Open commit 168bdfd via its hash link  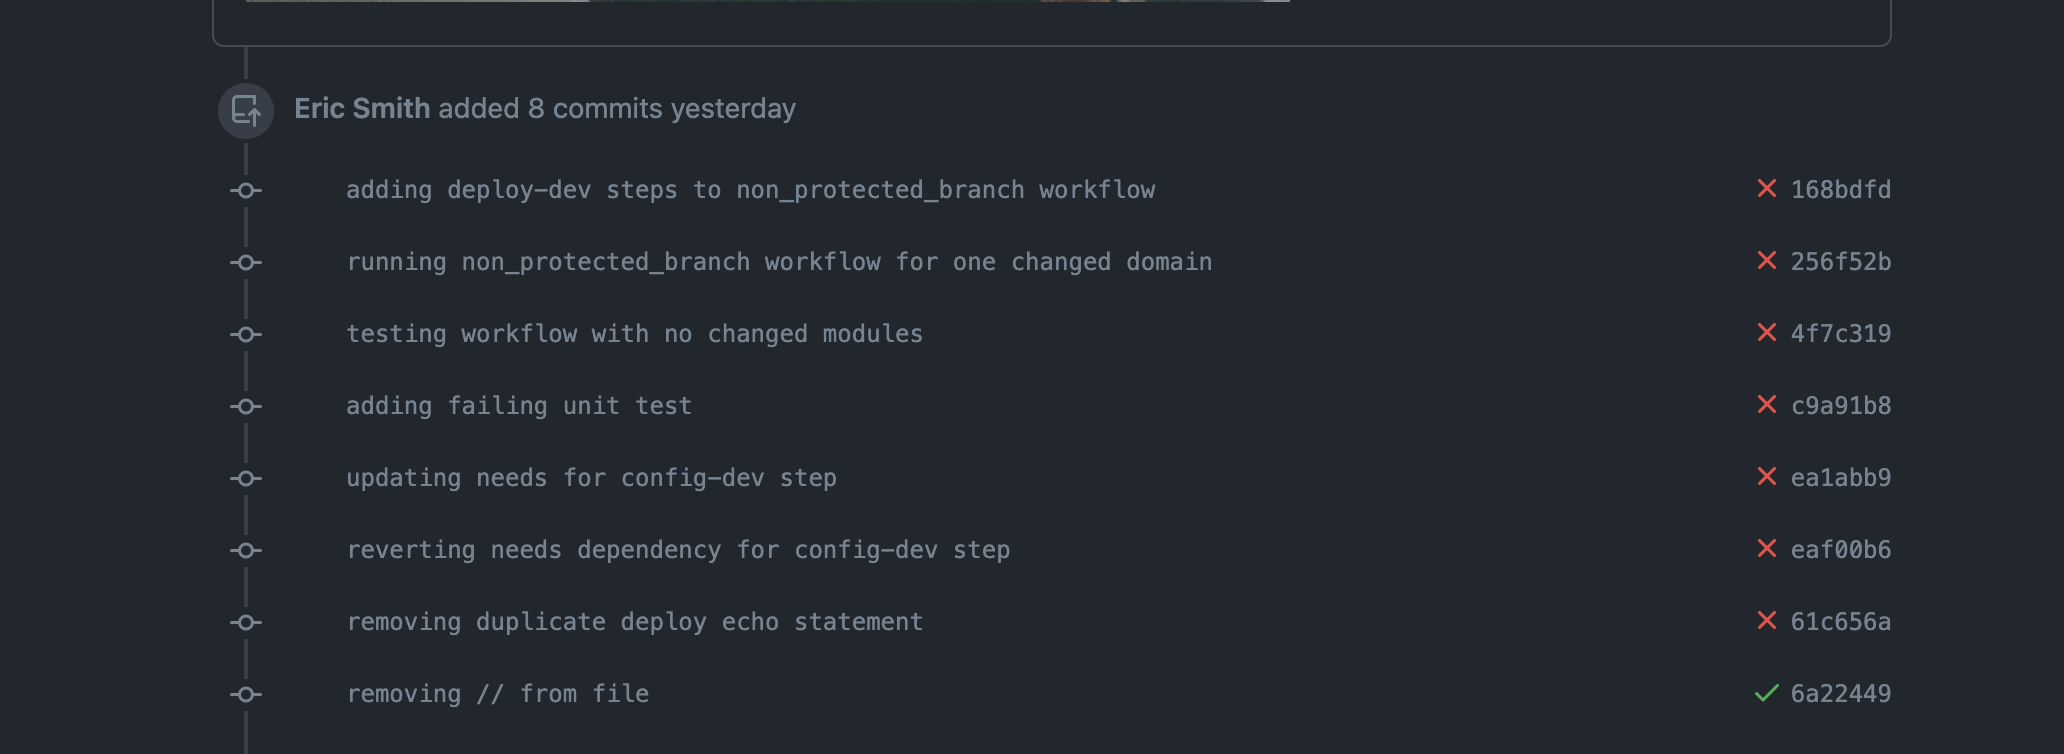click(x=1840, y=190)
